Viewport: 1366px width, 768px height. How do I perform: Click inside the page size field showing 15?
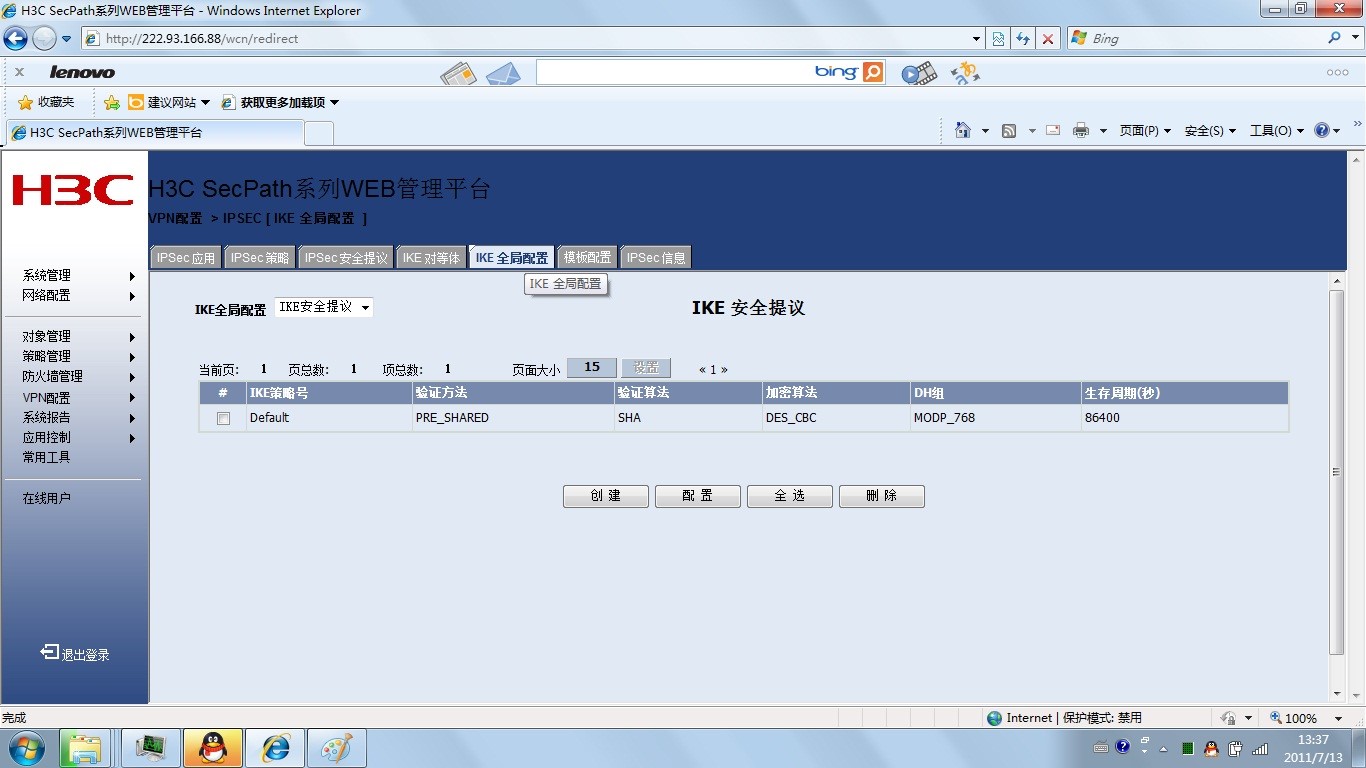coord(590,367)
